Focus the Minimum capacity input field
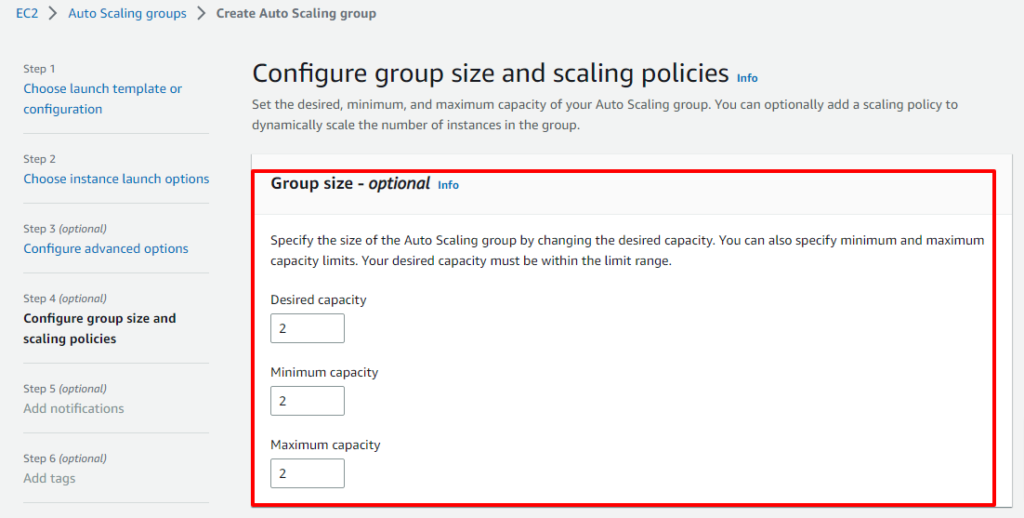 308,400
